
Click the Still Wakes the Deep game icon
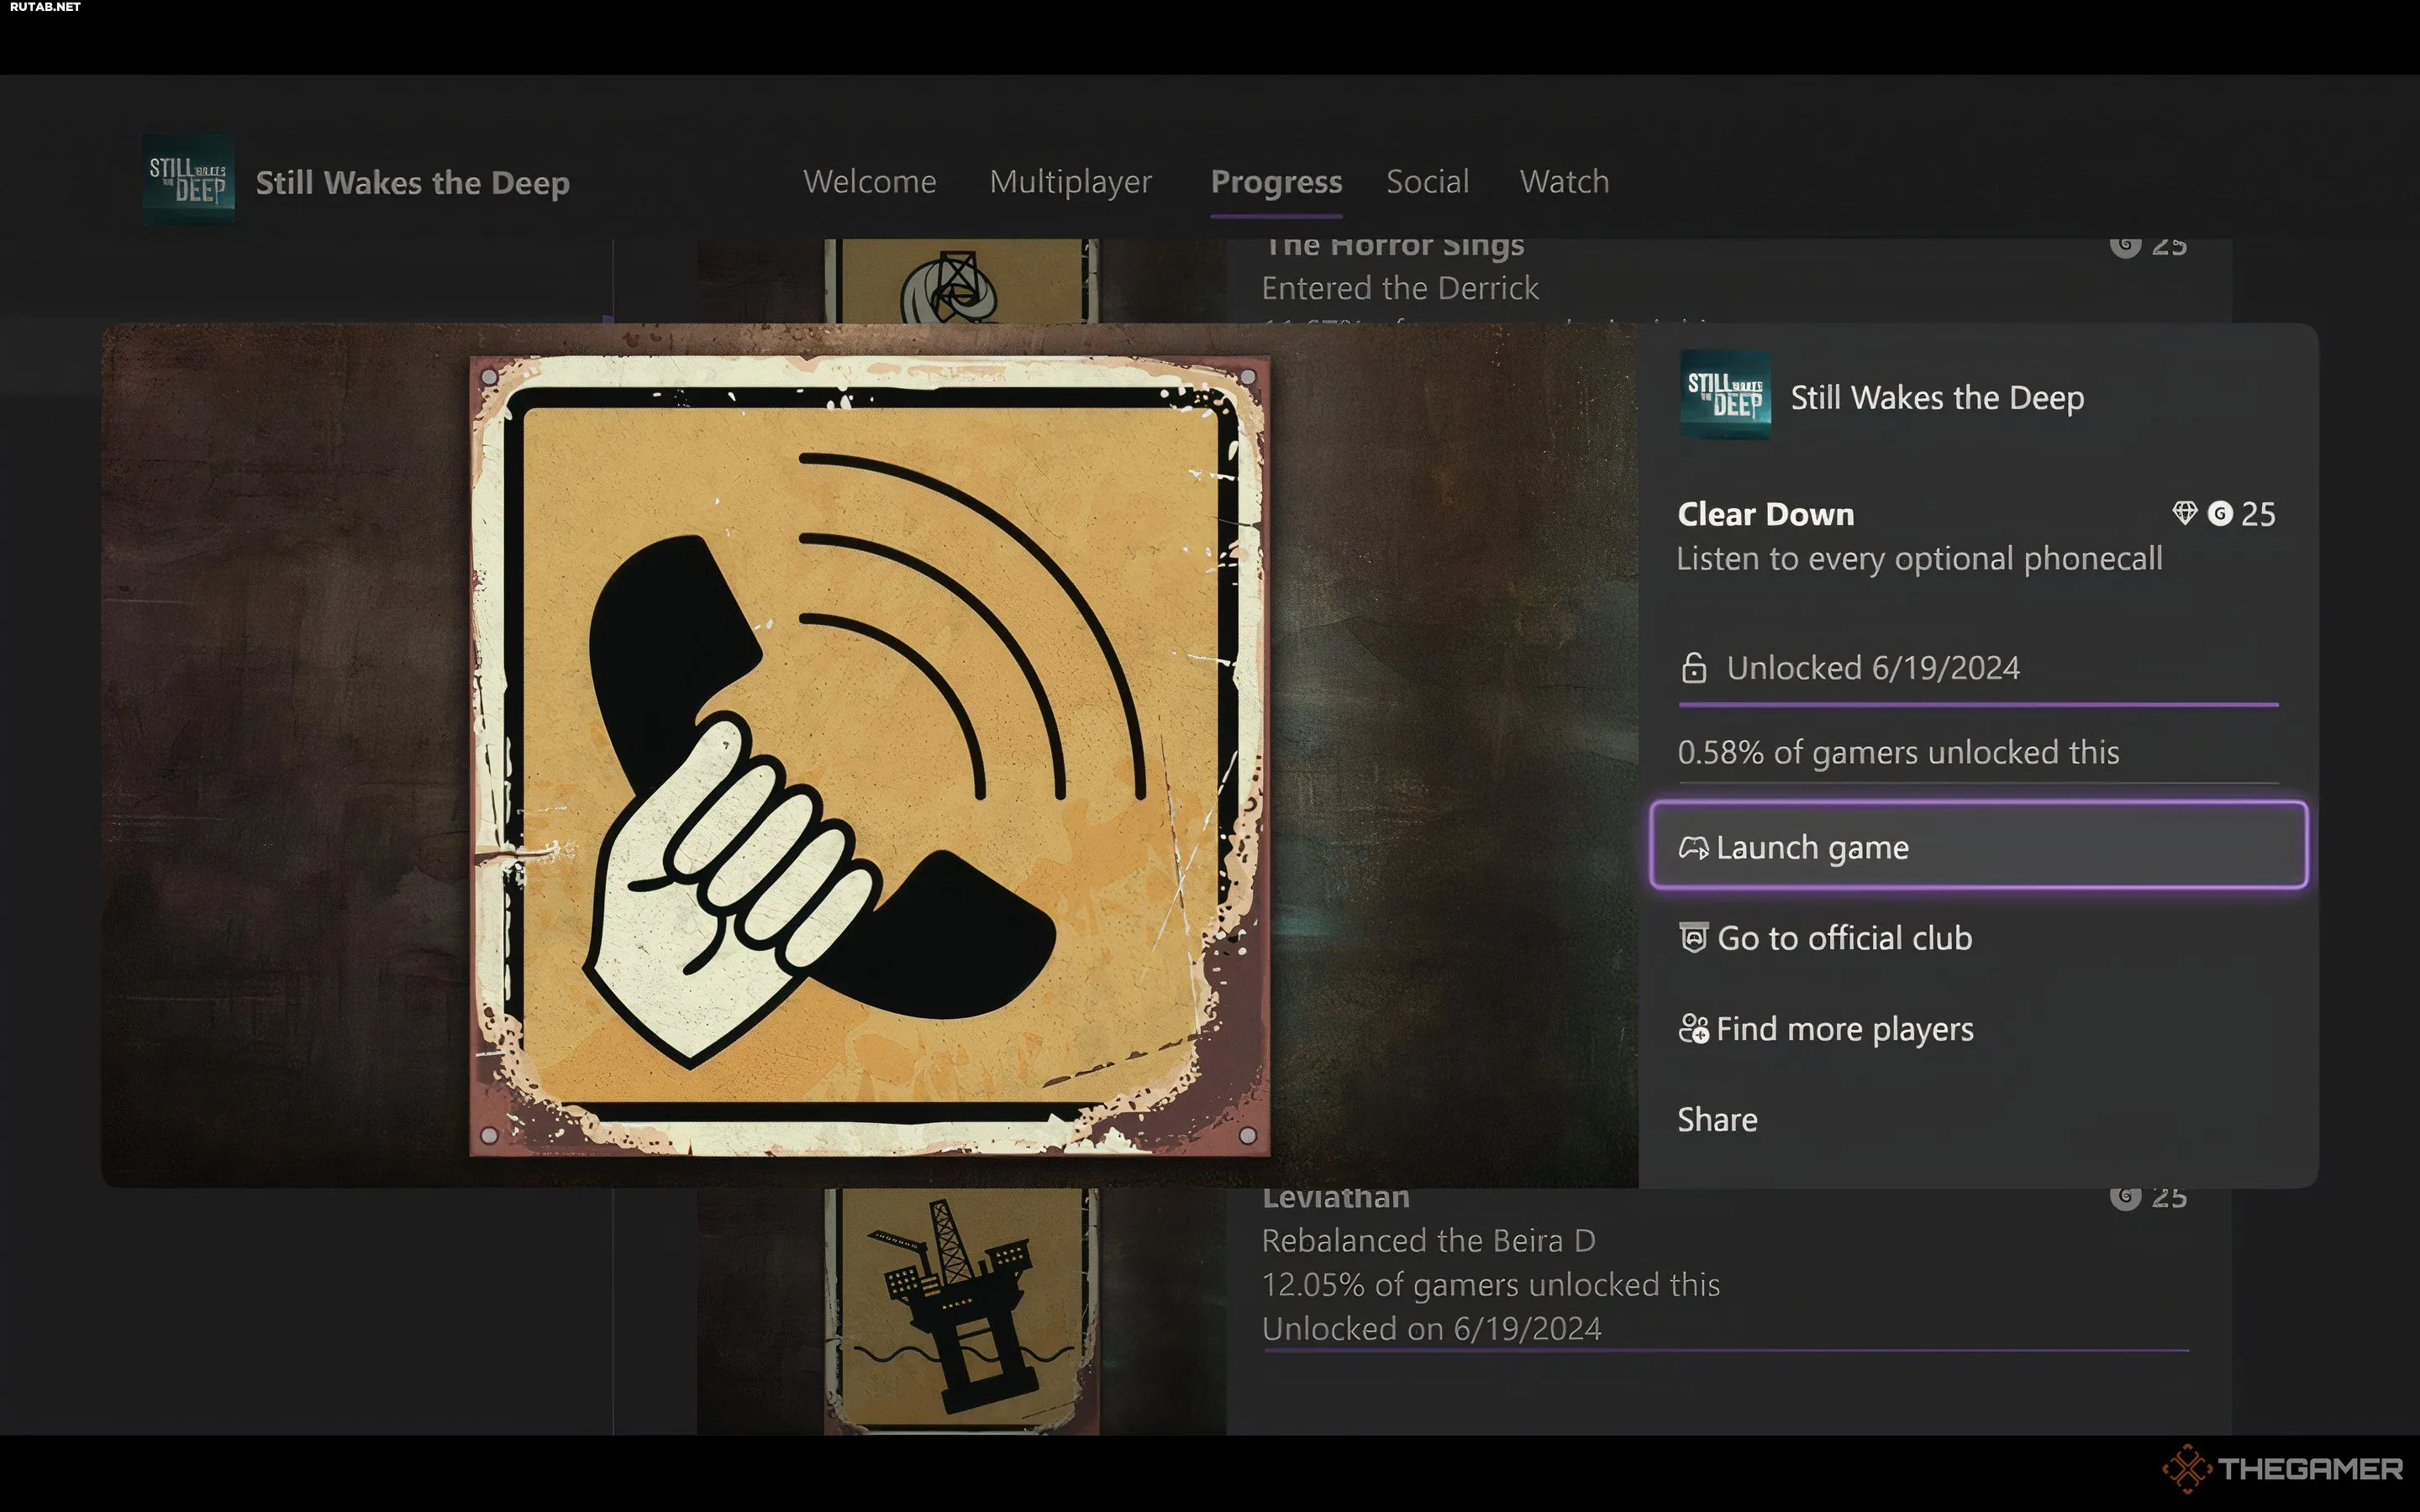[x=188, y=181]
